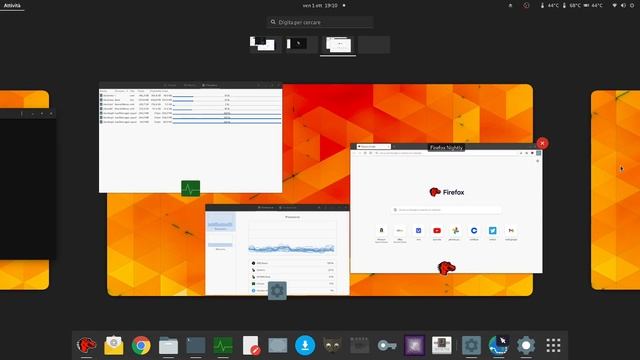The image size is (640, 360).
Task: Close the Firefox Nightly window with red X
Action: 542,143
